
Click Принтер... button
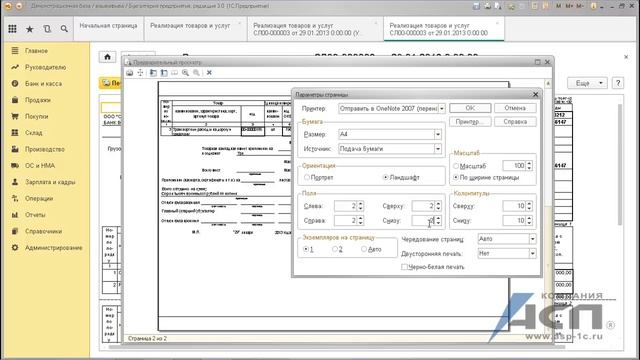click(x=470, y=122)
